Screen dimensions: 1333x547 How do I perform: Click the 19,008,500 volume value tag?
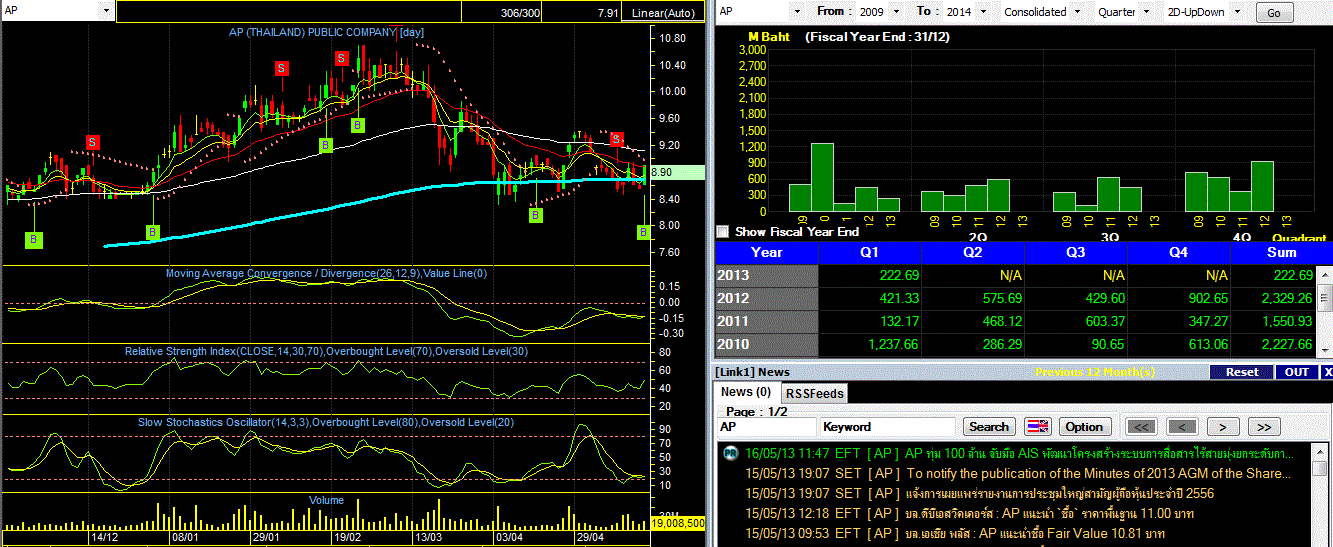click(678, 523)
